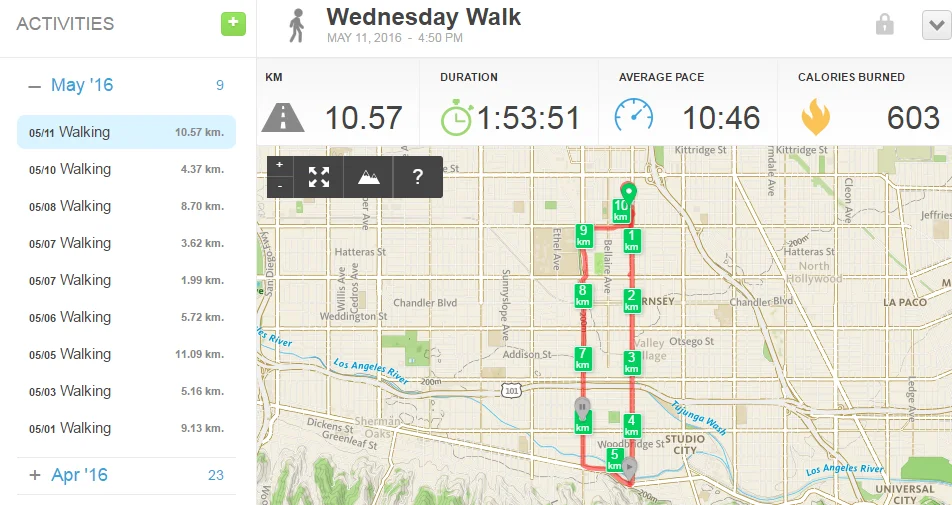Click the walking figure activity type icon
Screen dimensions: 952x505
coord(296,26)
